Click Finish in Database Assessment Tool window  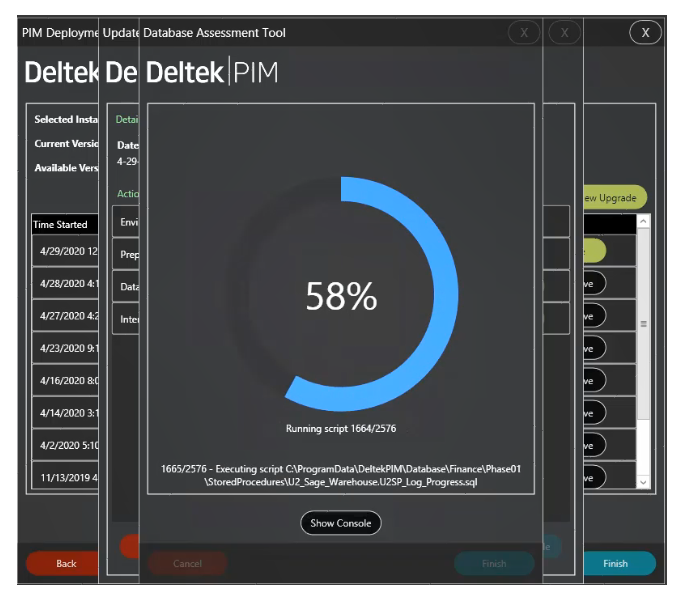tap(494, 563)
